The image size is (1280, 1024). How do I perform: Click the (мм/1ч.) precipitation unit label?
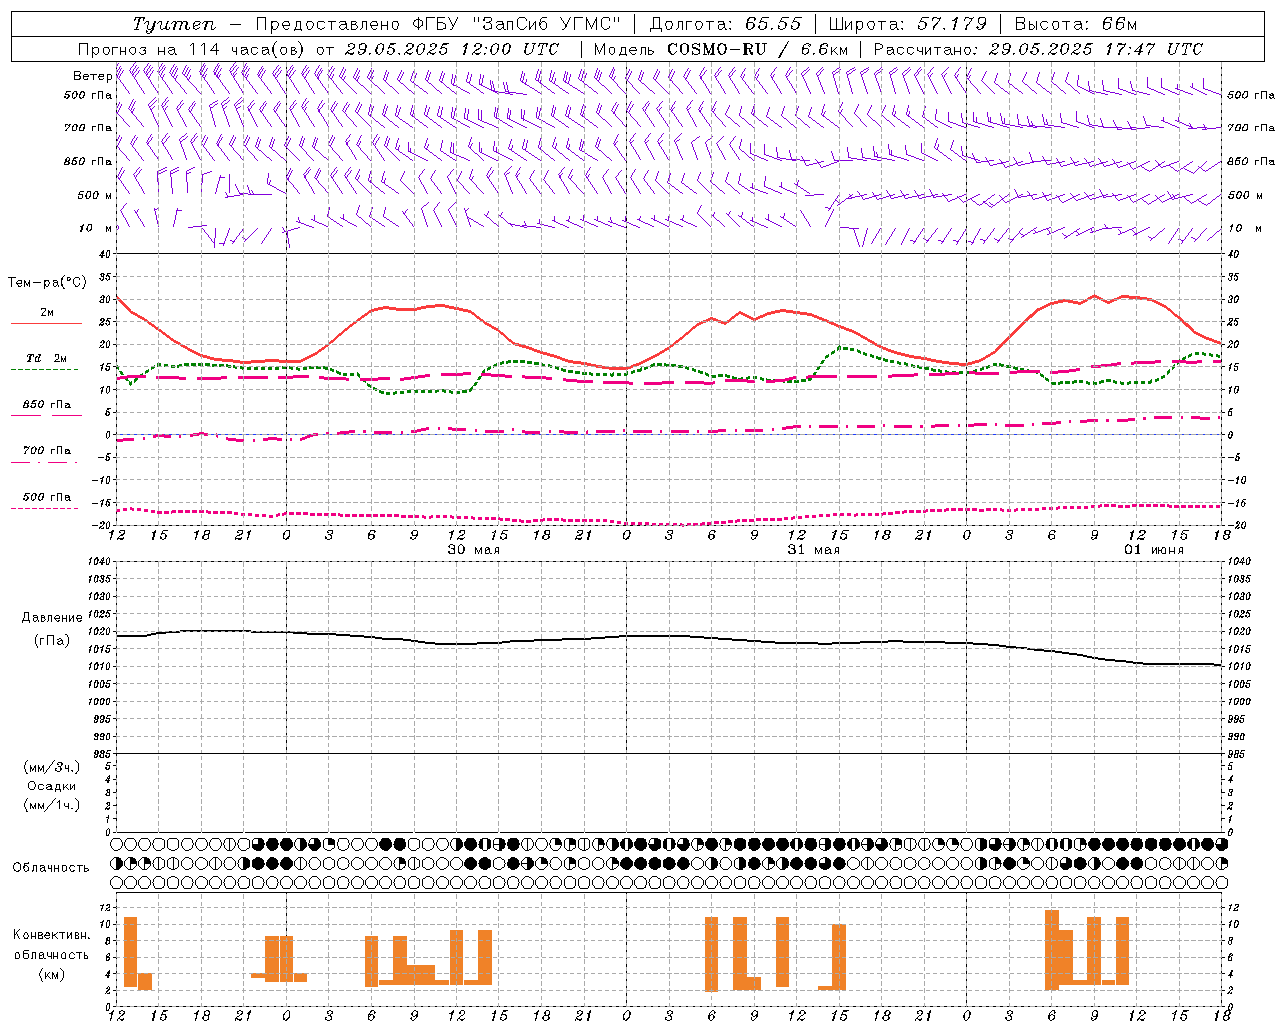[x=52, y=805]
